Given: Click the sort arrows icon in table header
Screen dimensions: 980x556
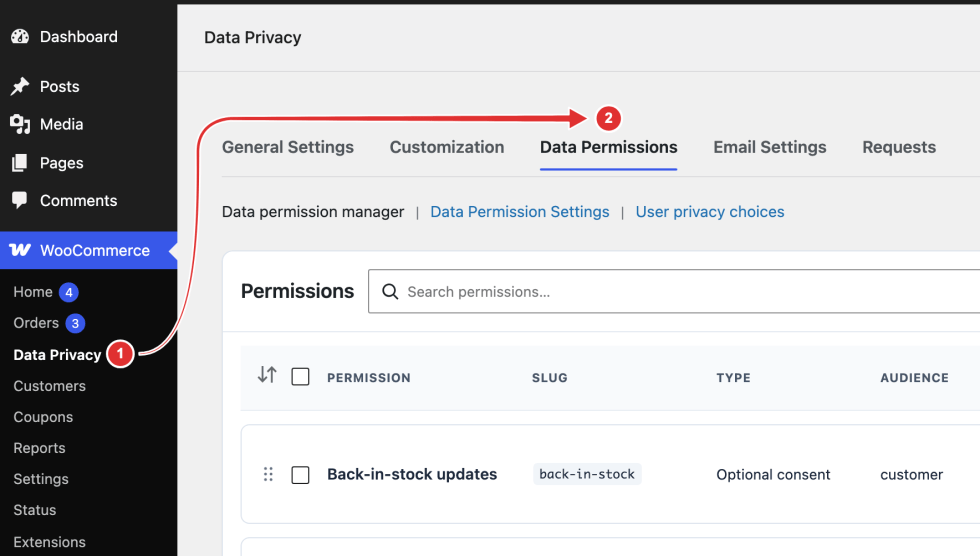Looking at the screenshot, I should (267, 375).
